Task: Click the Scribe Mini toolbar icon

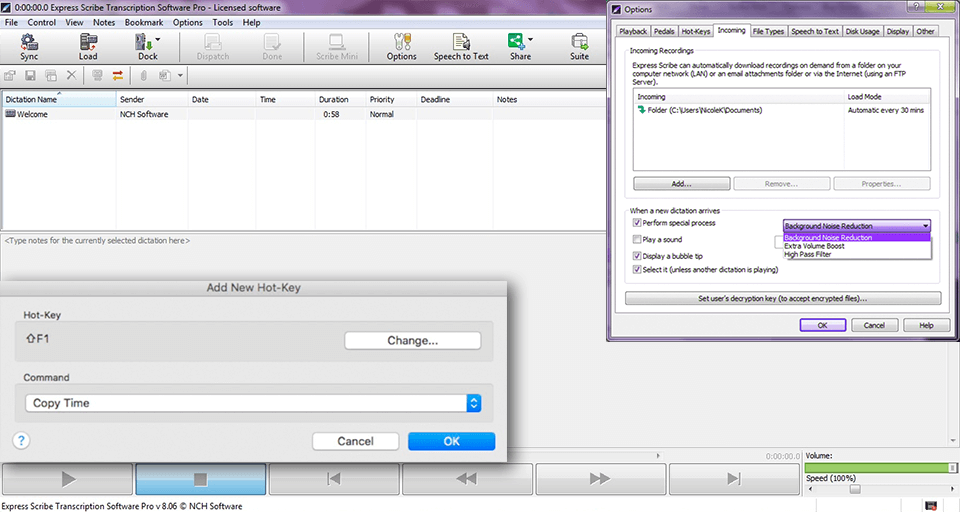Action: [337, 47]
